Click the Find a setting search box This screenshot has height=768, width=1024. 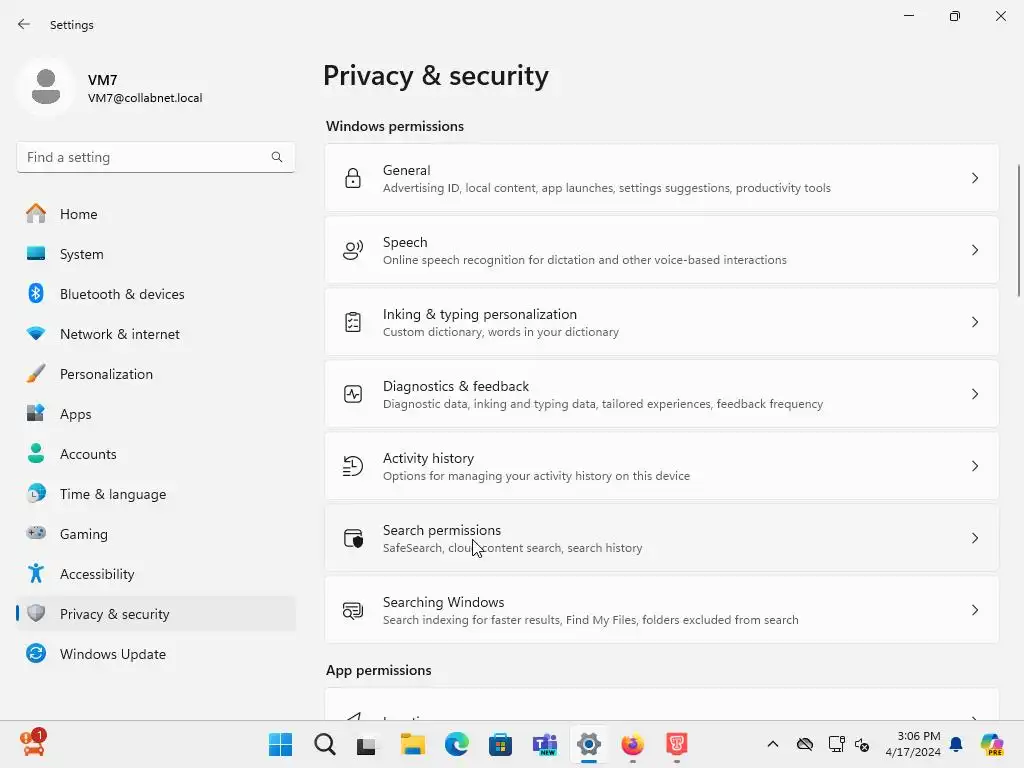(145, 157)
